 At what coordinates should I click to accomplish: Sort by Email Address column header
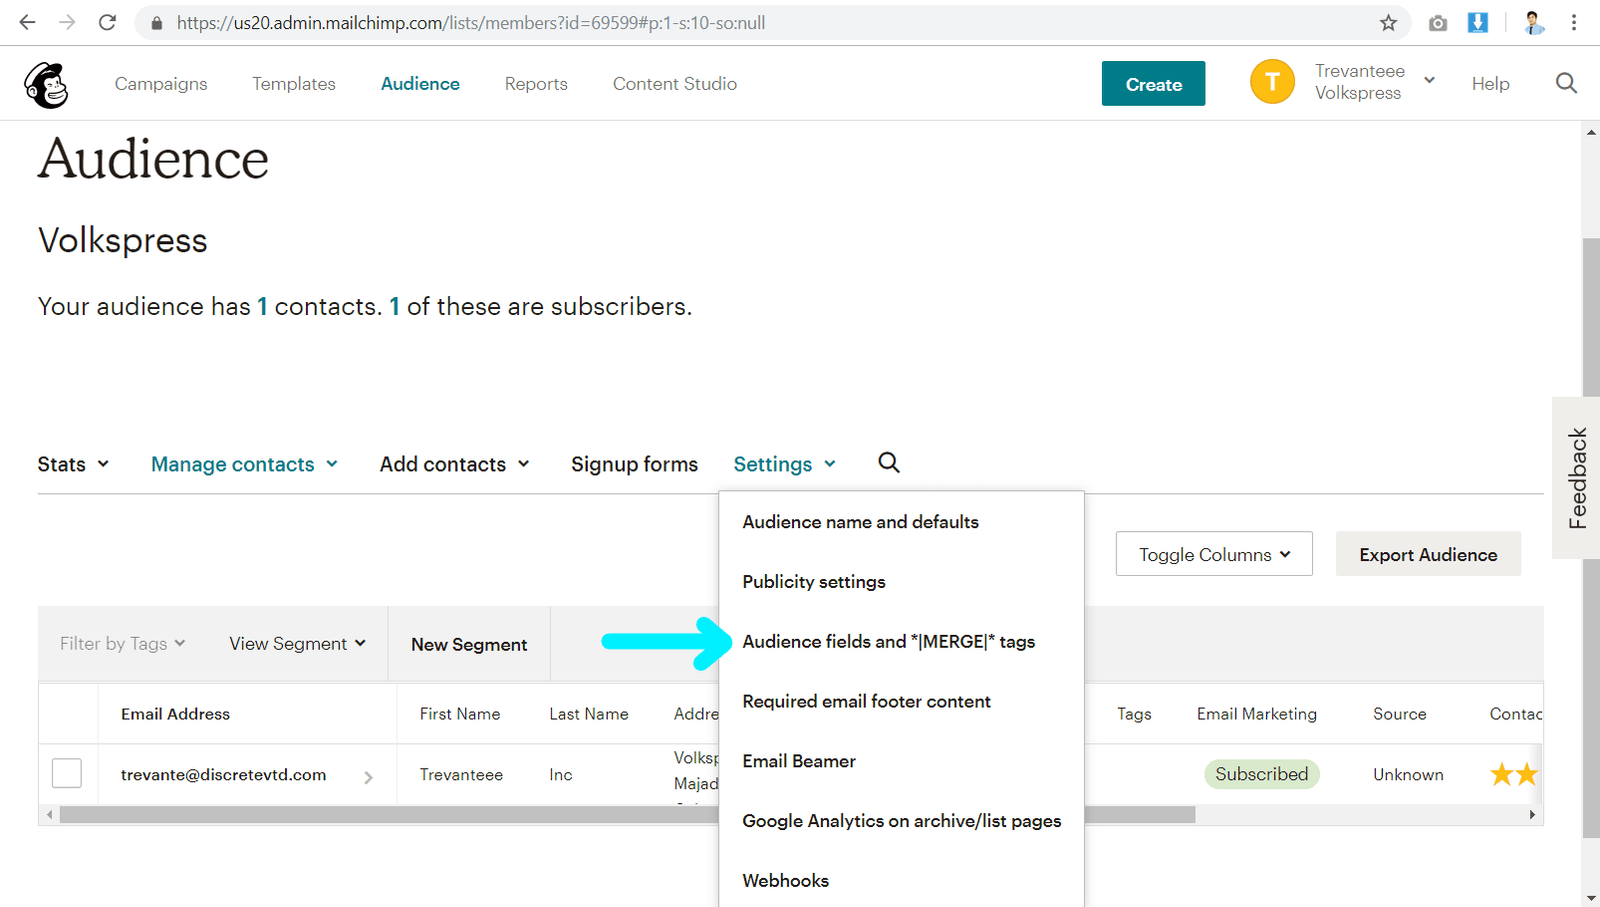175,714
